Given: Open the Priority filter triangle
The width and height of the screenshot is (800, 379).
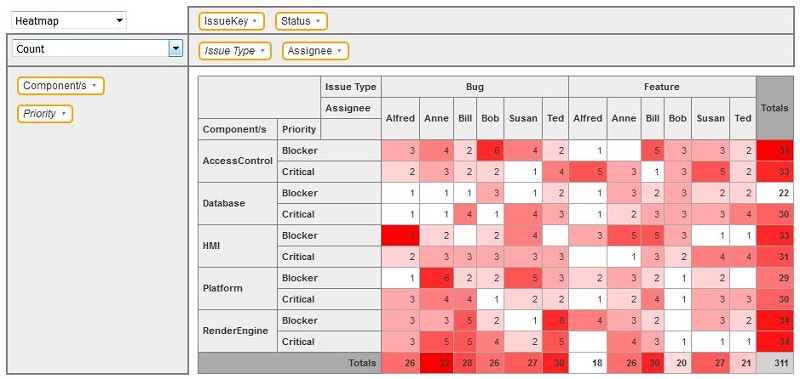Looking at the screenshot, I should [63, 114].
